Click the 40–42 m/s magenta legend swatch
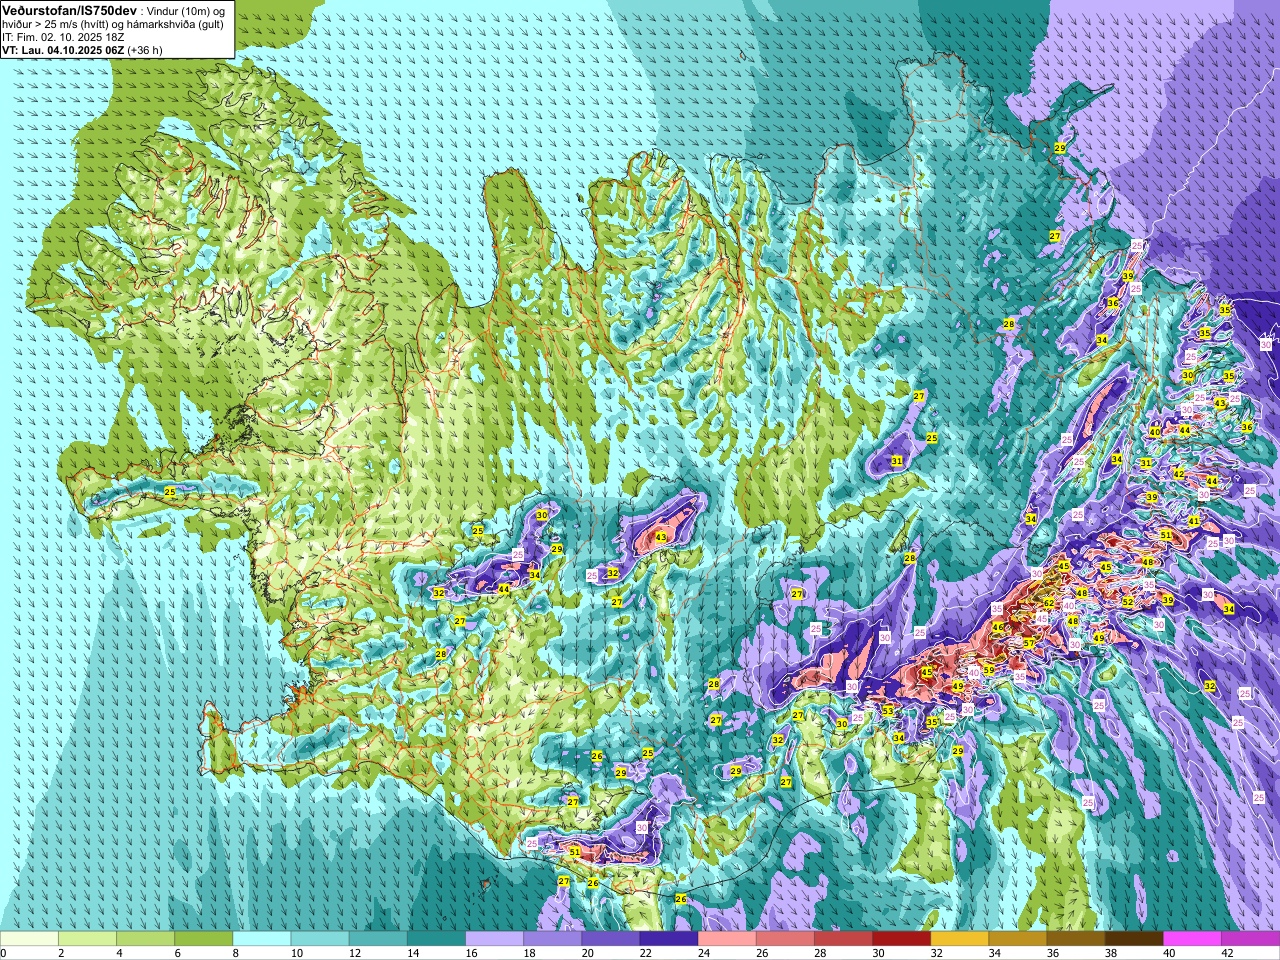The width and height of the screenshot is (1280, 960). point(1190,938)
